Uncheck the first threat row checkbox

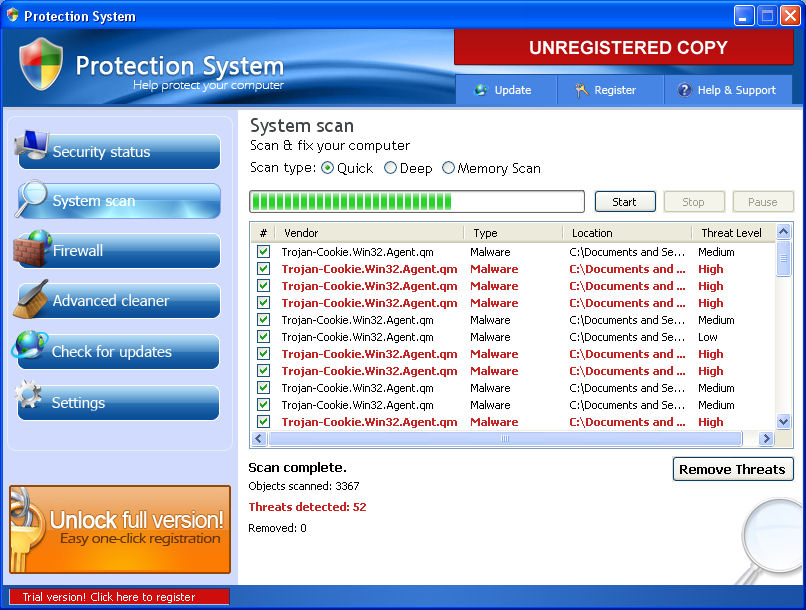pyautogui.click(x=264, y=252)
